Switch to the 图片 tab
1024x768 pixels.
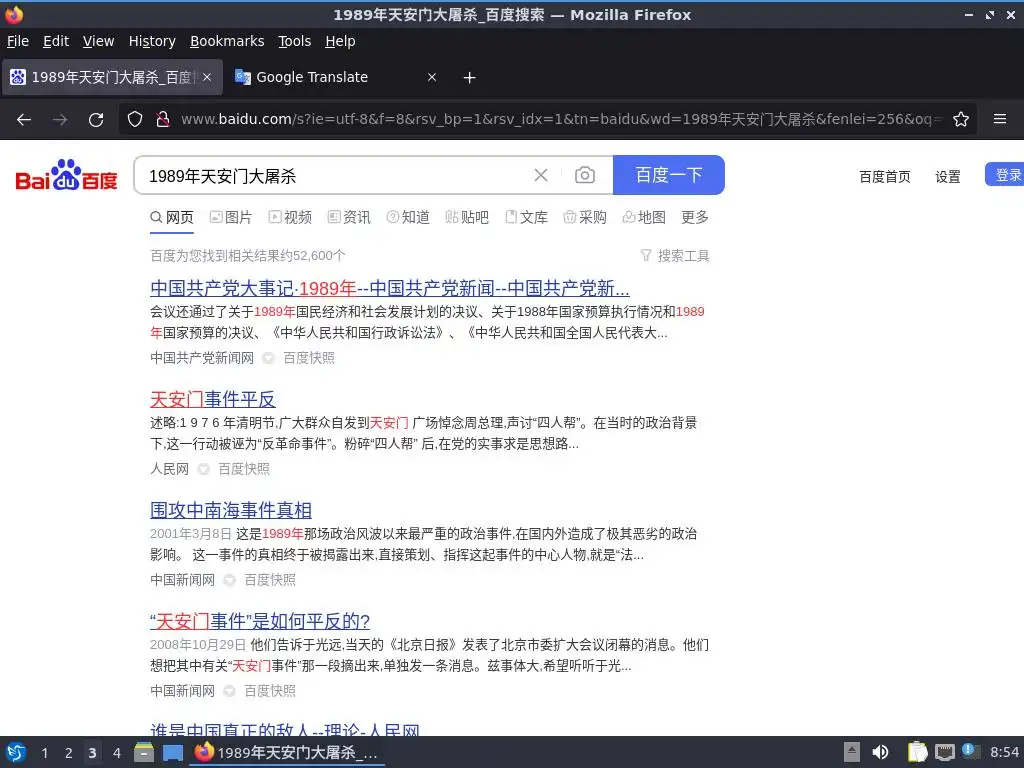point(231,217)
